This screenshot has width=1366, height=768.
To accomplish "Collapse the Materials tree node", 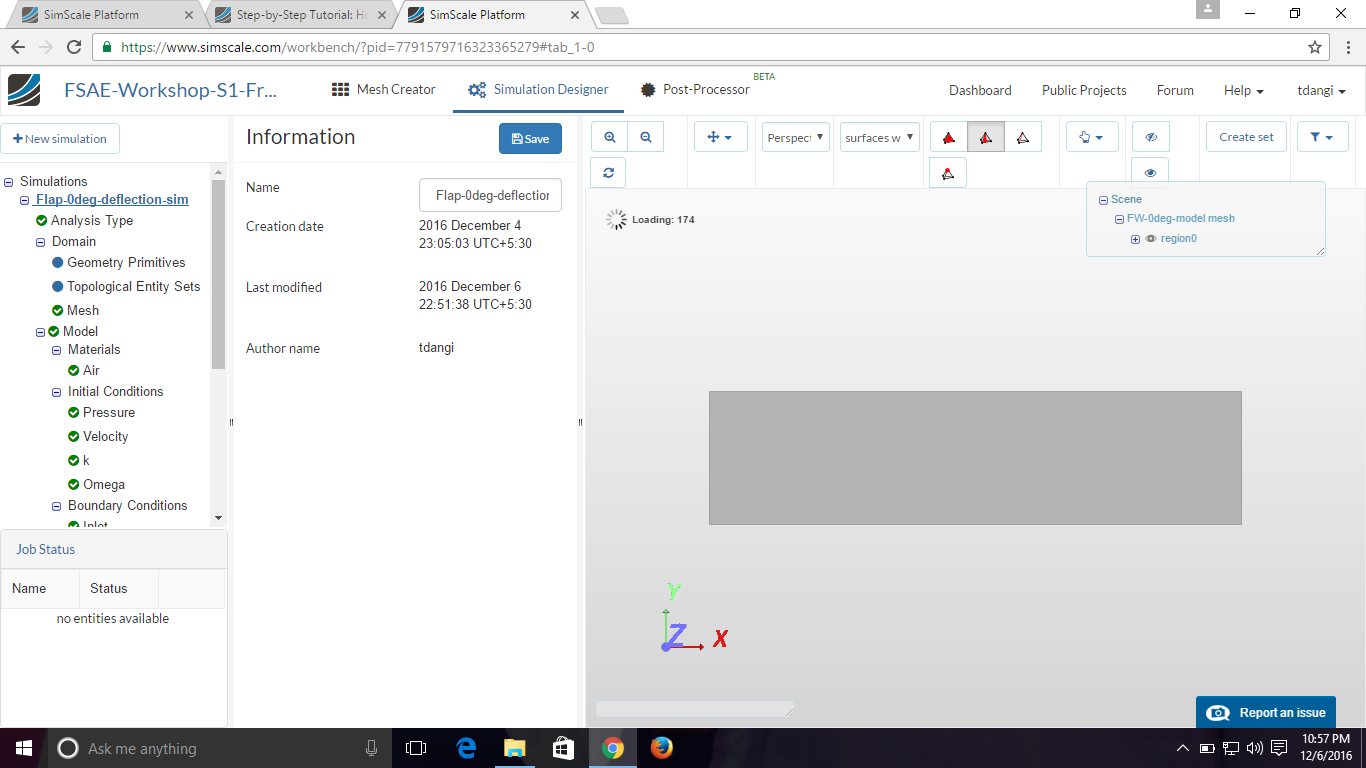I will pos(57,350).
